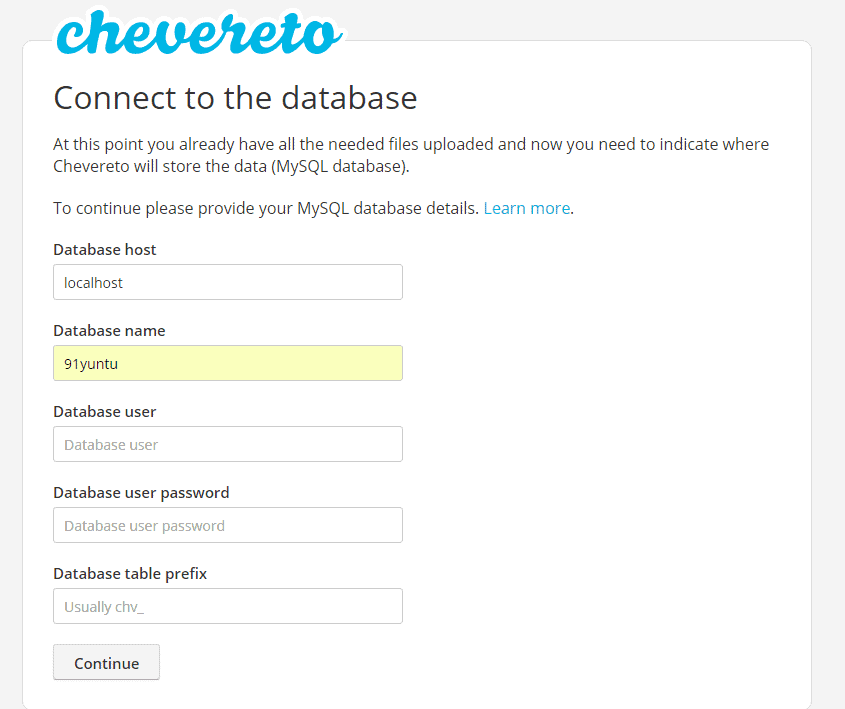
Task: Click the "To continue please provide" sentence
Action: [x=266, y=208]
